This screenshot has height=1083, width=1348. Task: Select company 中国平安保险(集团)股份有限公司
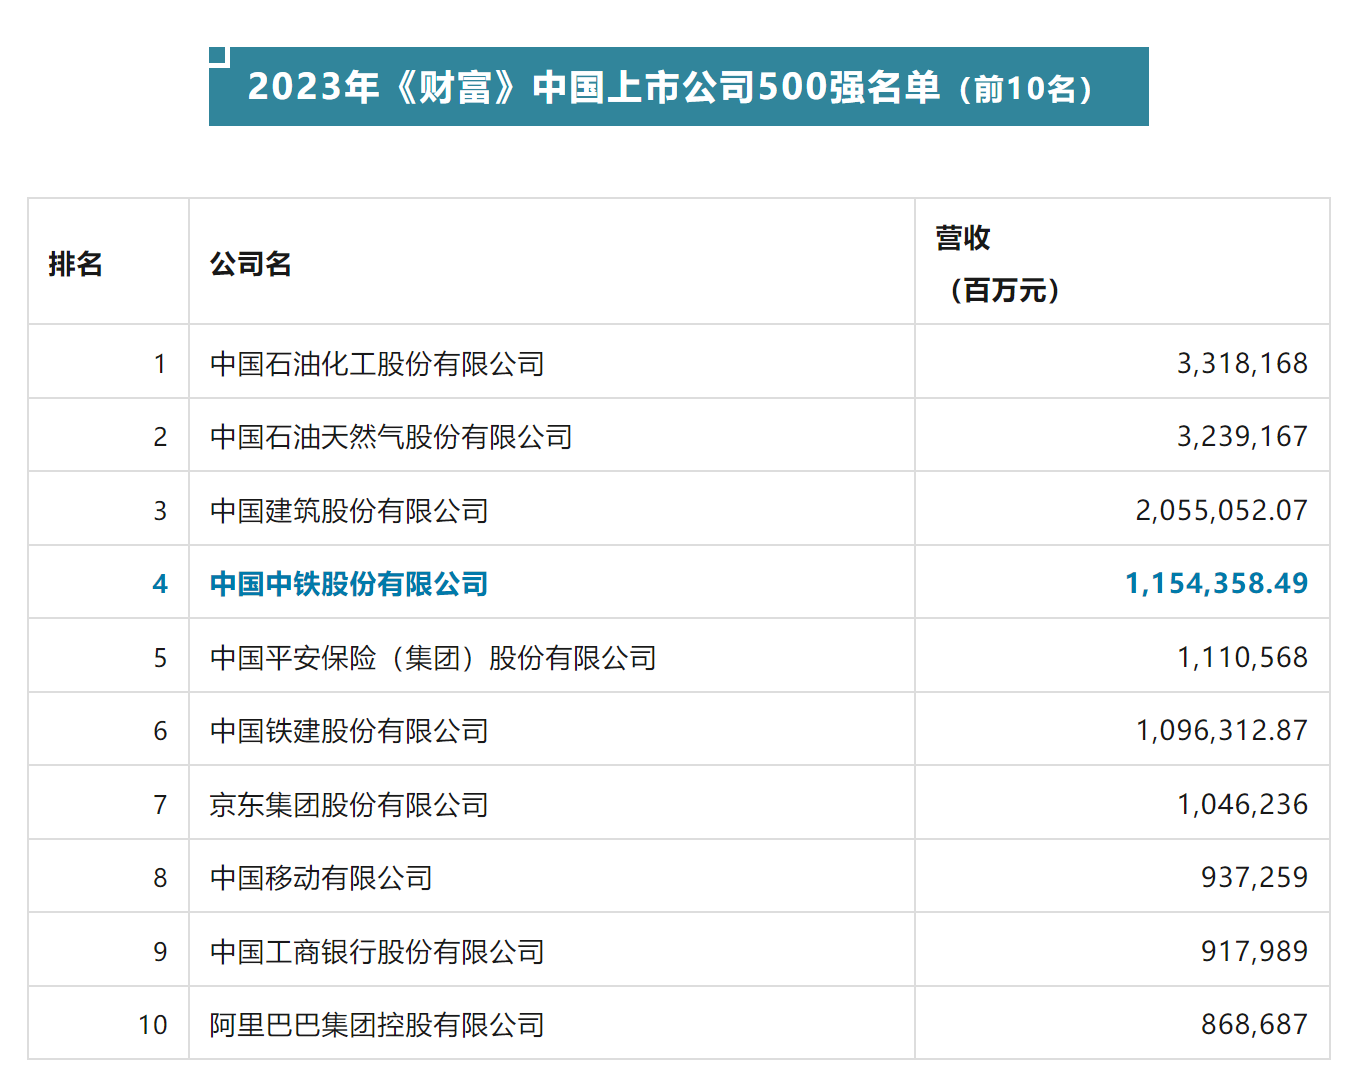click(x=433, y=658)
